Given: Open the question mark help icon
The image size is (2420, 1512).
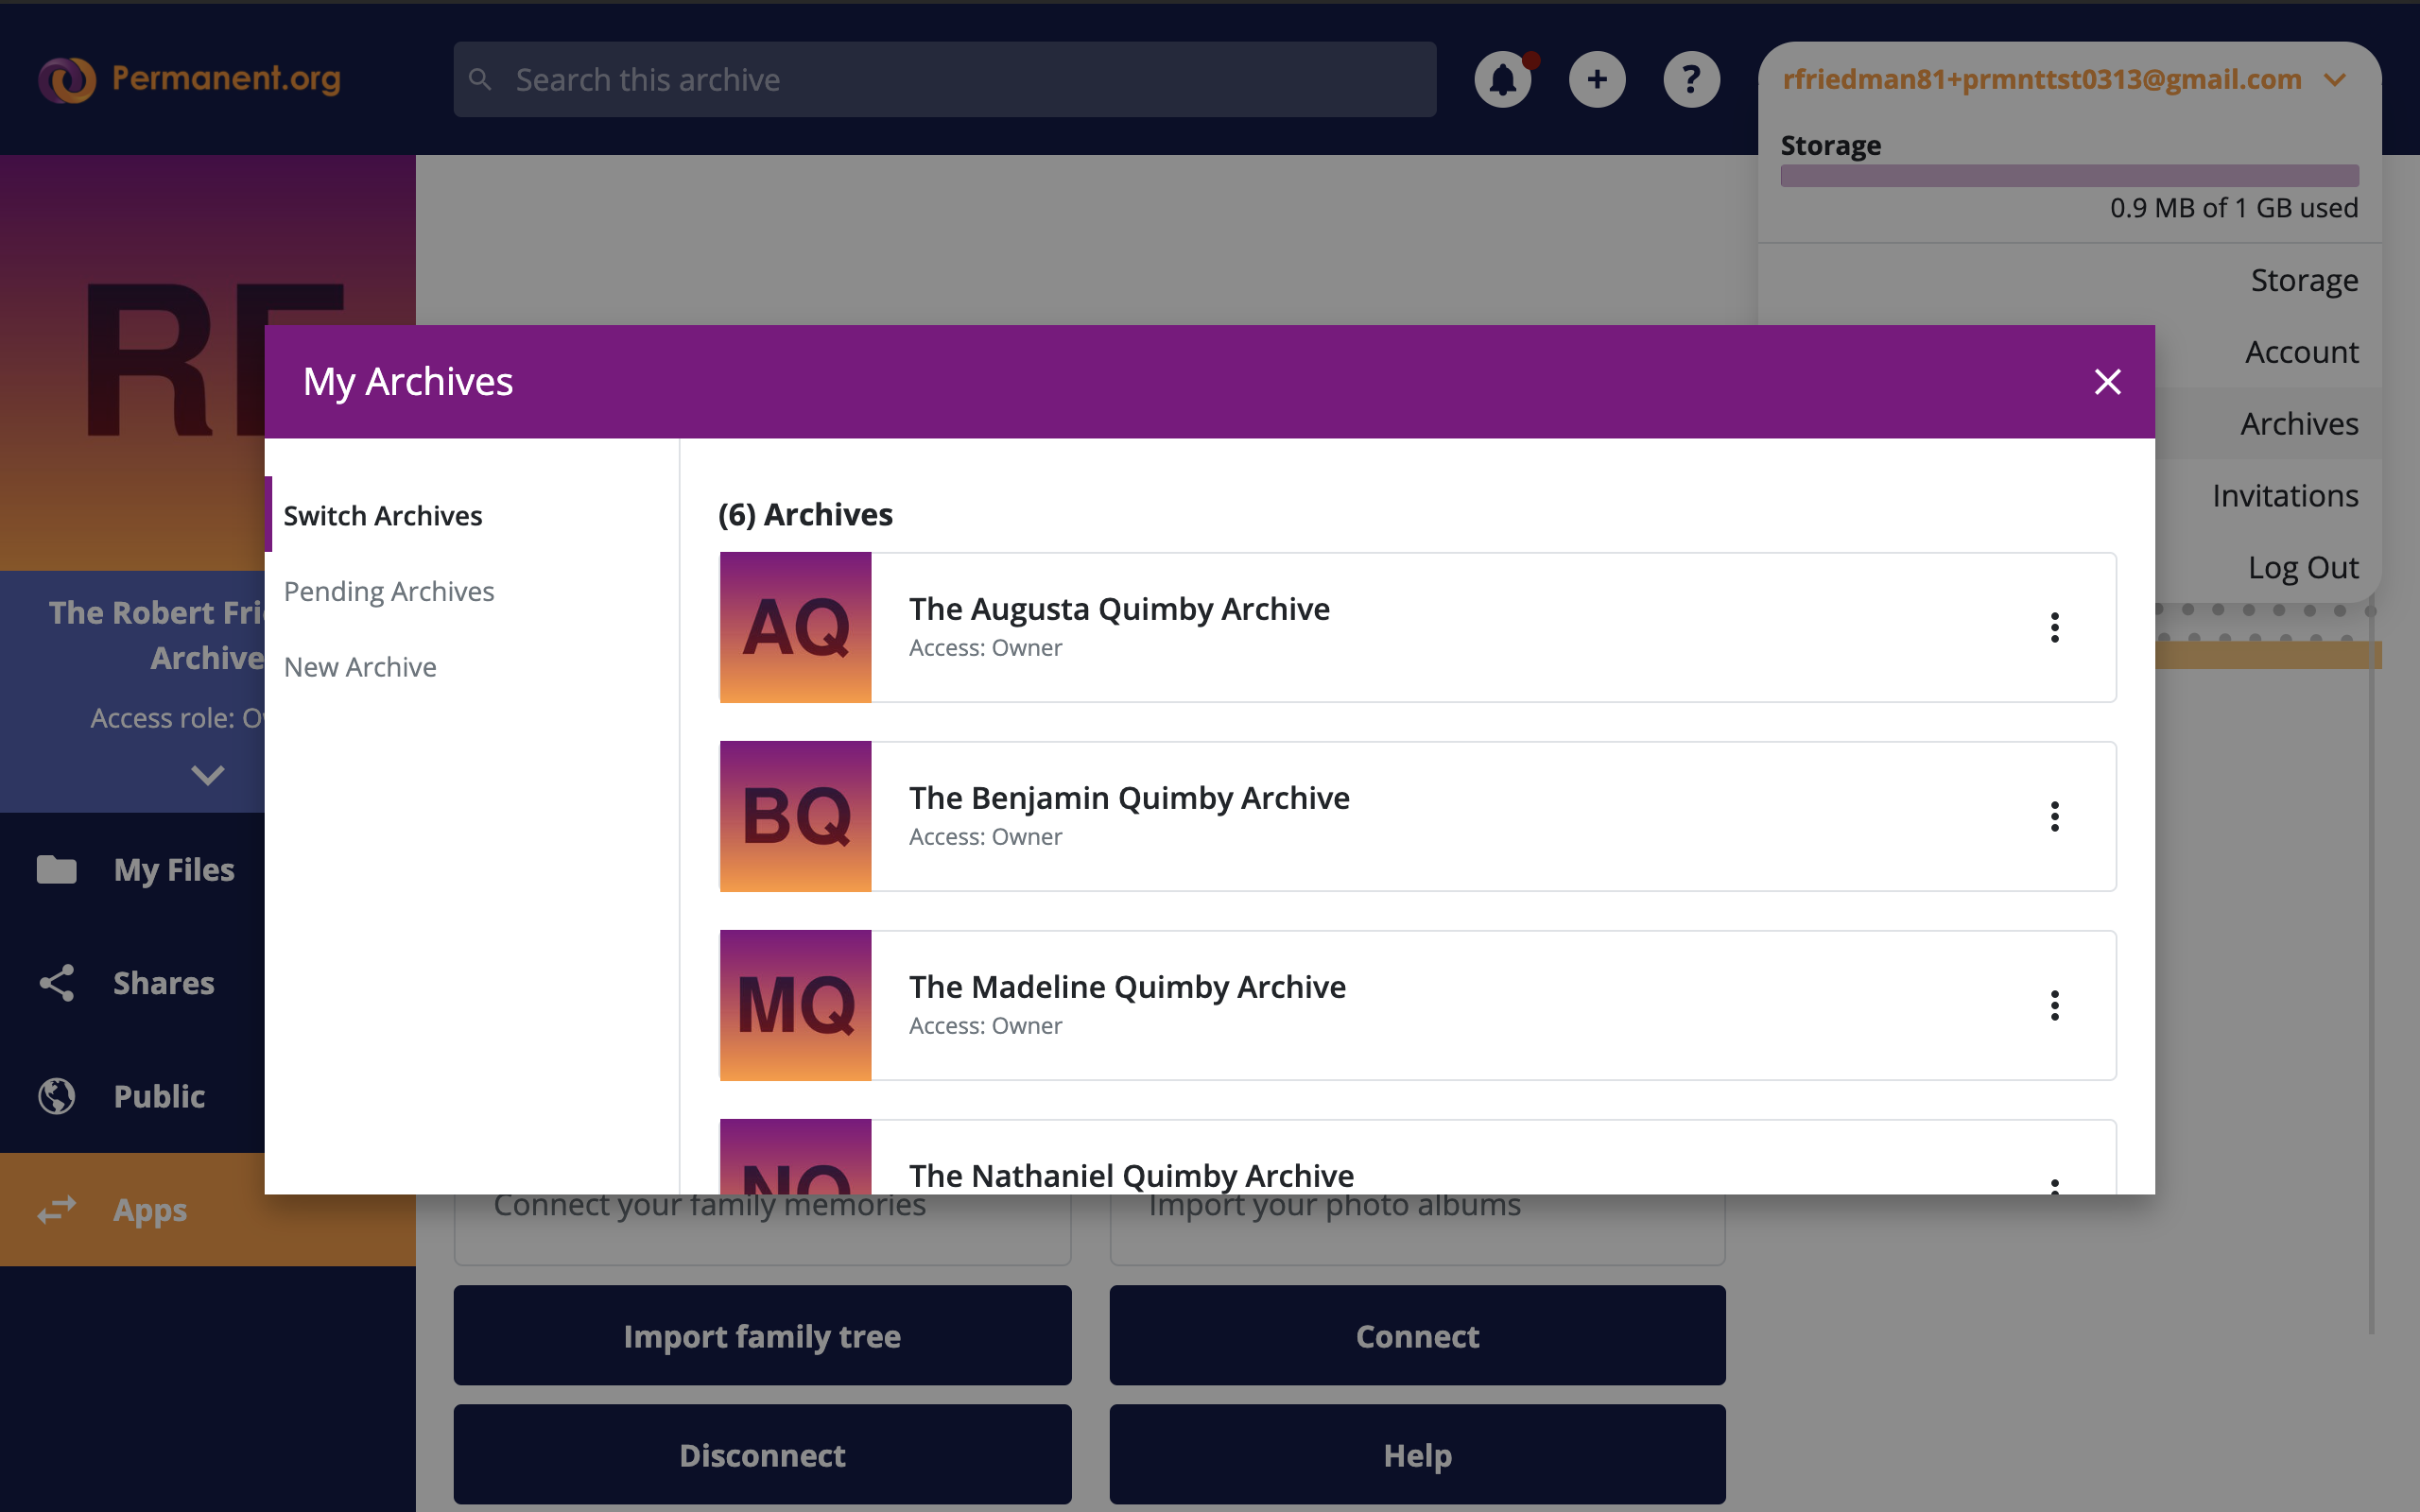Looking at the screenshot, I should (1691, 79).
